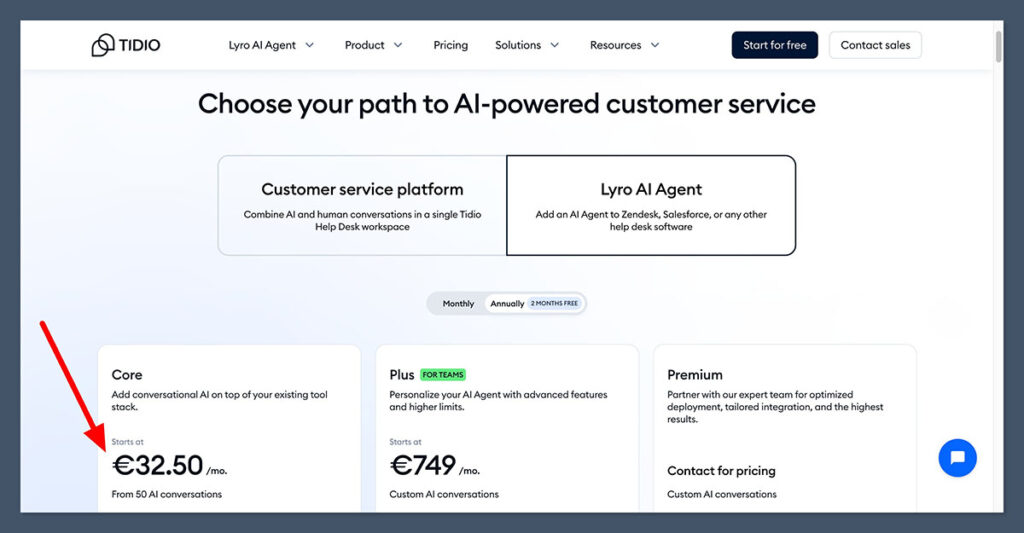Click the From 50 AI conversations text
This screenshot has width=1024, height=533.
point(167,494)
